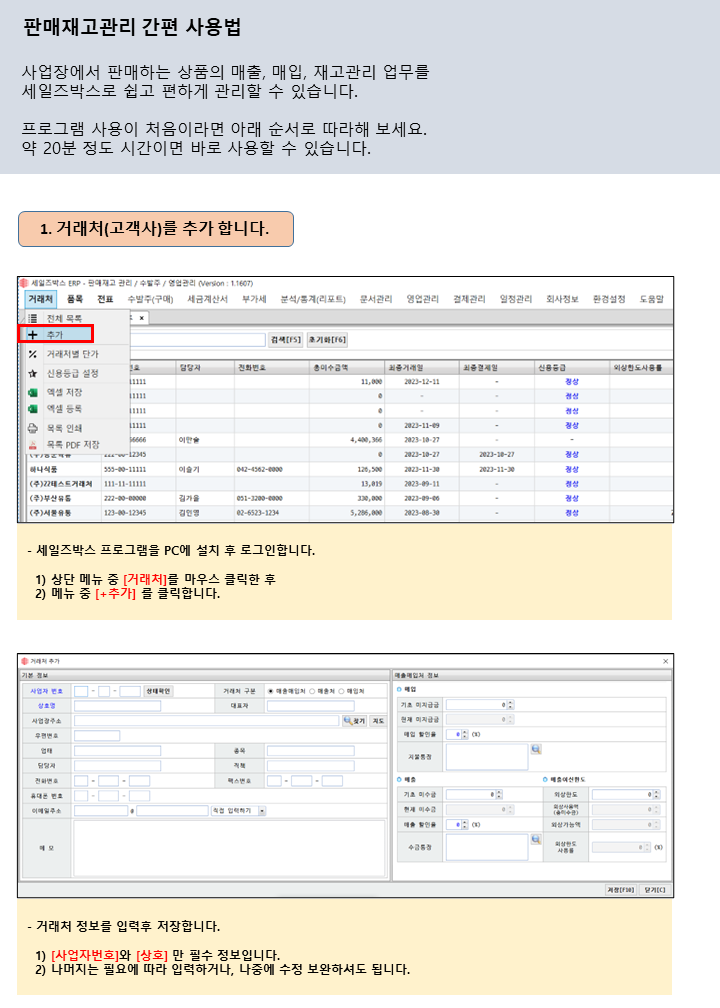Adjust the 기초 미수금 spinner

[x=498, y=795]
